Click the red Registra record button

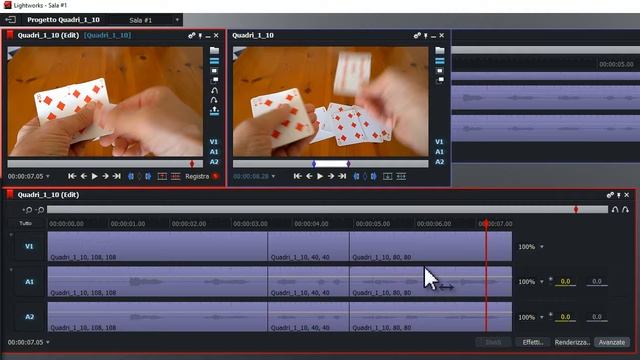pyautogui.click(x=216, y=176)
